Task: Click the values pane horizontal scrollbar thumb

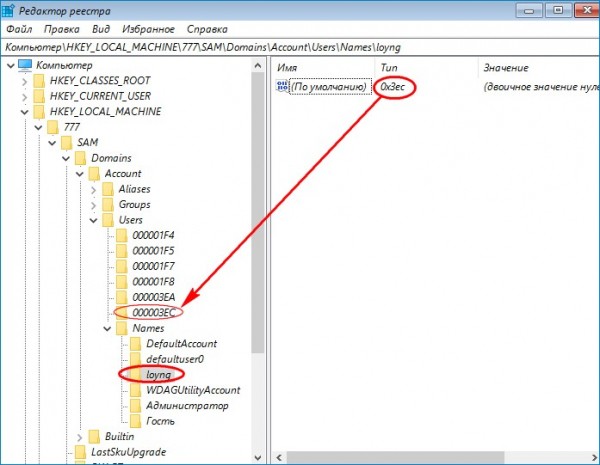Action: [x=395, y=457]
